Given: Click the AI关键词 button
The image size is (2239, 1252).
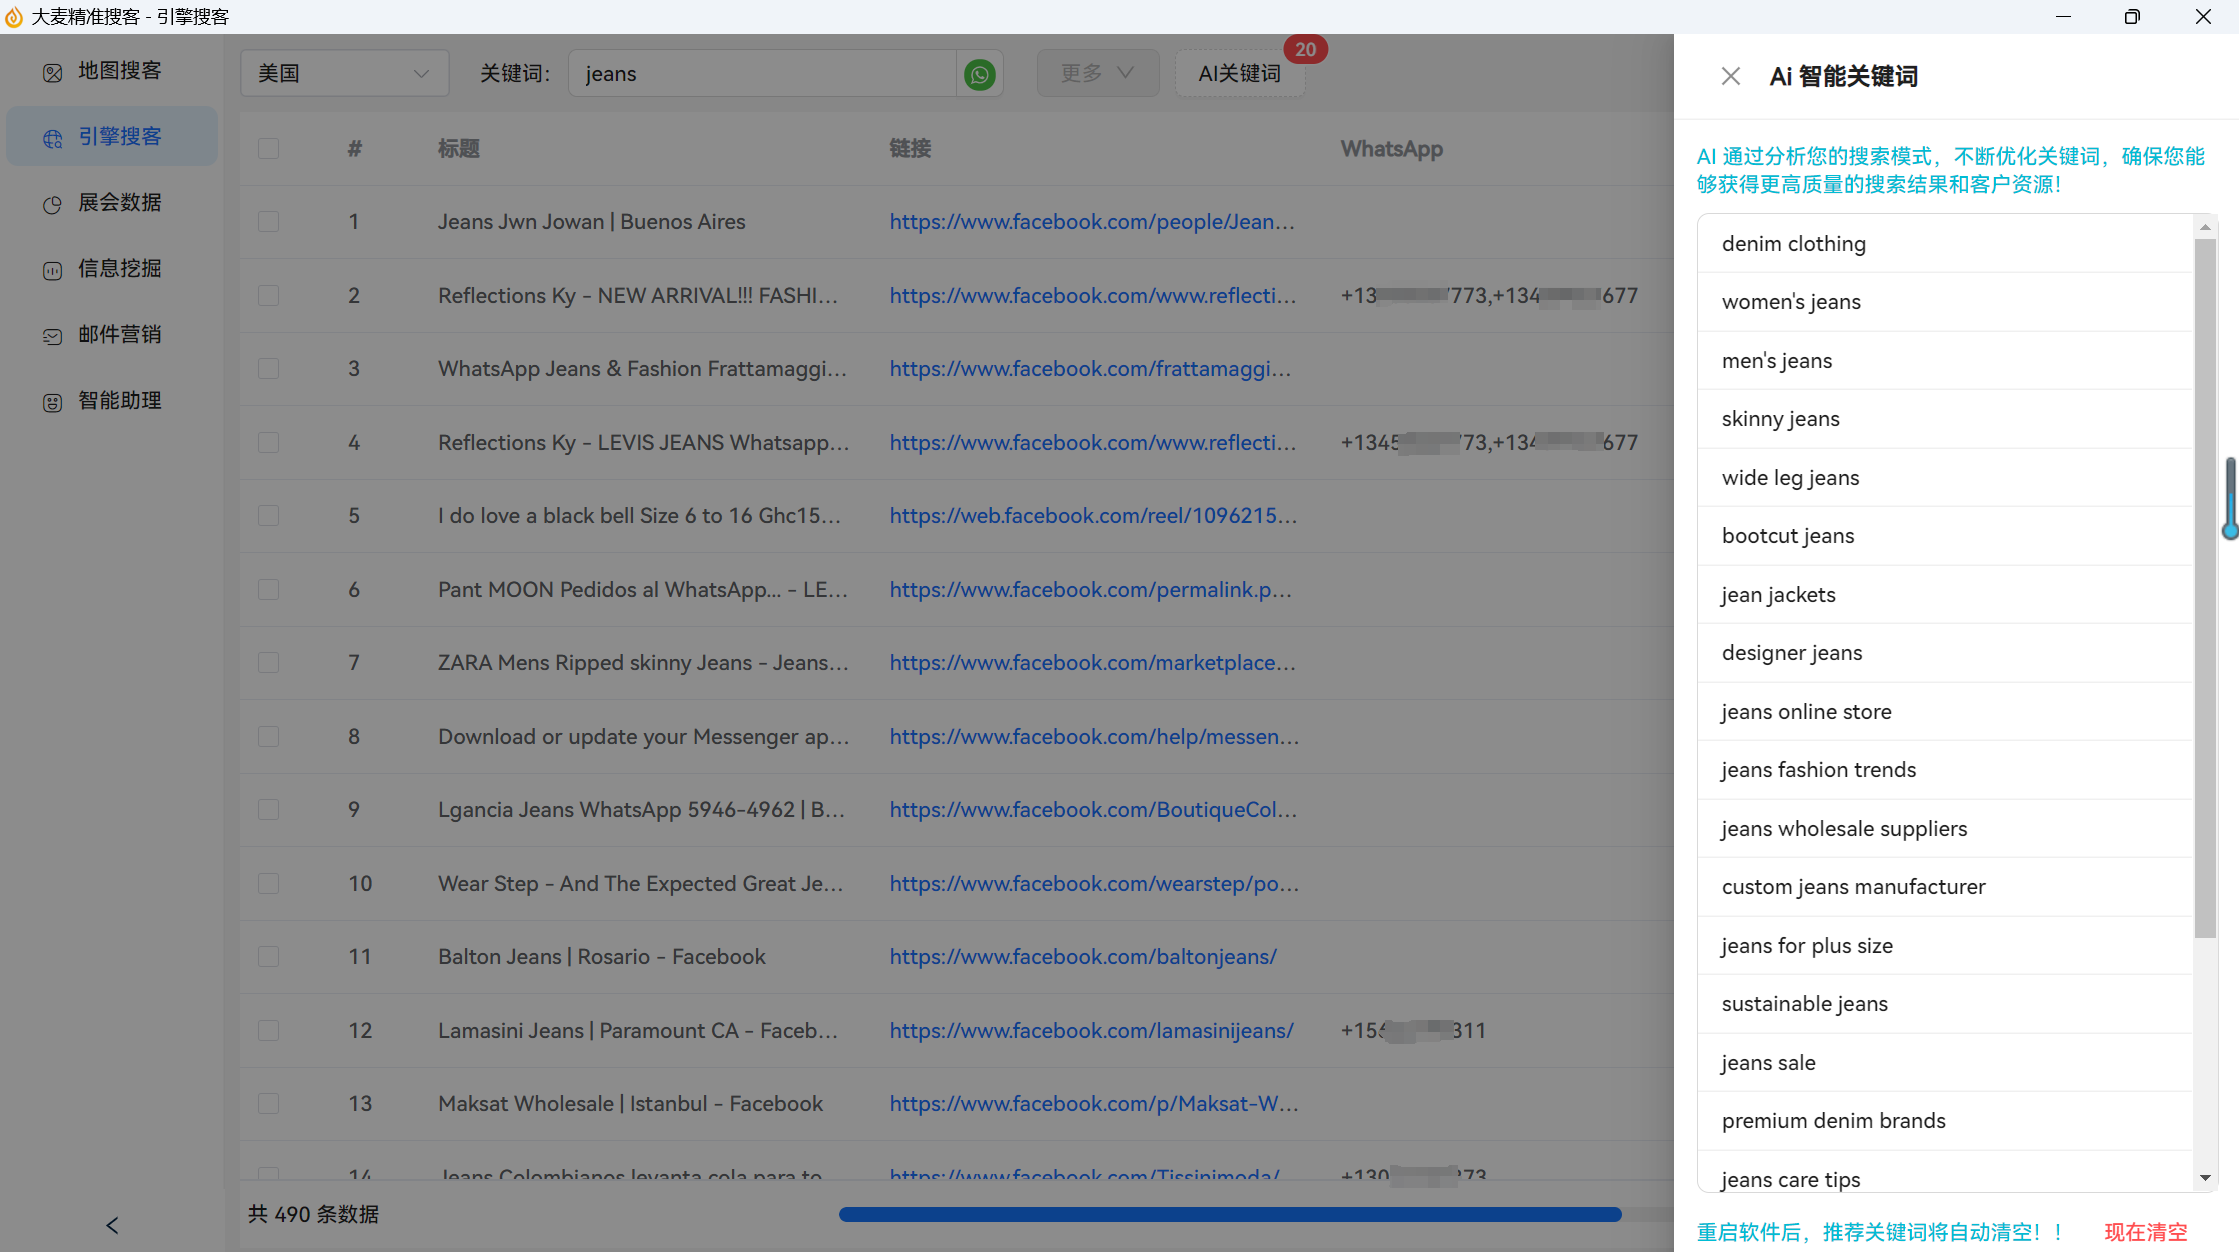Looking at the screenshot, I should (x=1239, y=74).
